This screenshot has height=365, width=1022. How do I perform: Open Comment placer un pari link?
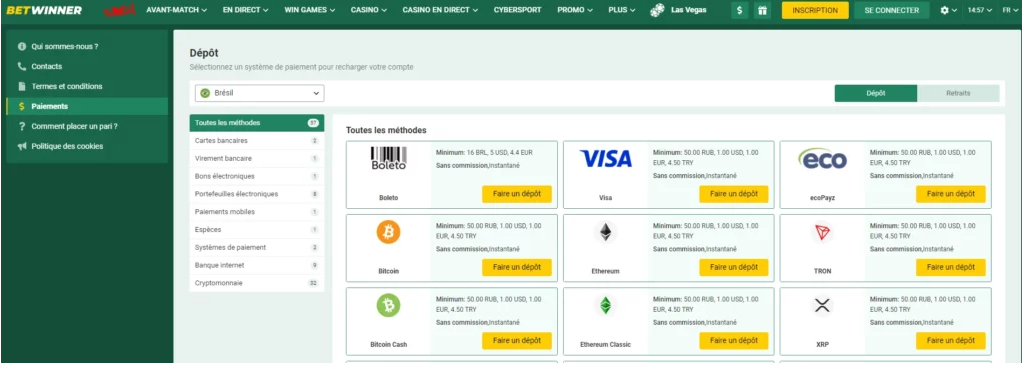point(75,126)
